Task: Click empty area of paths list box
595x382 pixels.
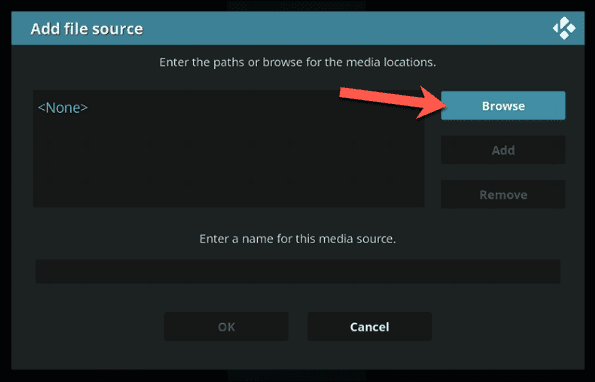Action: point(228,167)
